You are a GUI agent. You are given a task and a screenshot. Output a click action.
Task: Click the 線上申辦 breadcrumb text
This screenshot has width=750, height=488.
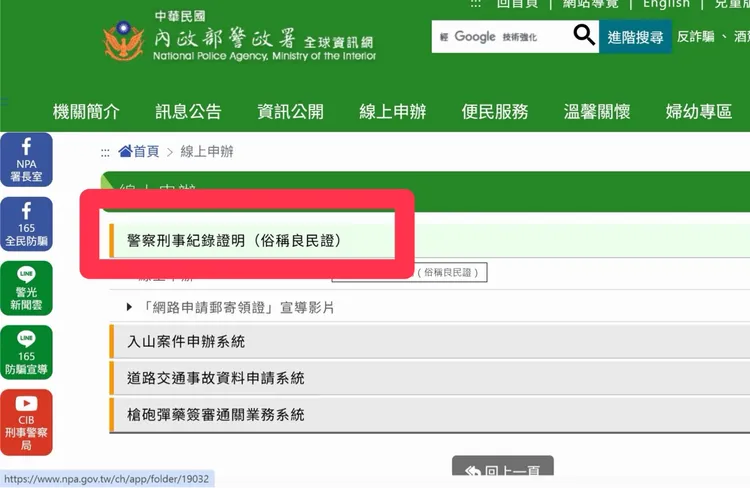[x=207, y=151]
